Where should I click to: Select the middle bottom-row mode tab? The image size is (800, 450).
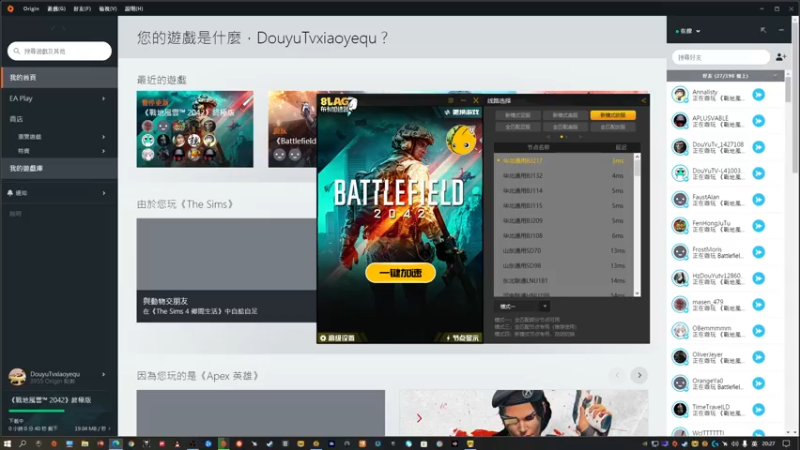(565, 127)
